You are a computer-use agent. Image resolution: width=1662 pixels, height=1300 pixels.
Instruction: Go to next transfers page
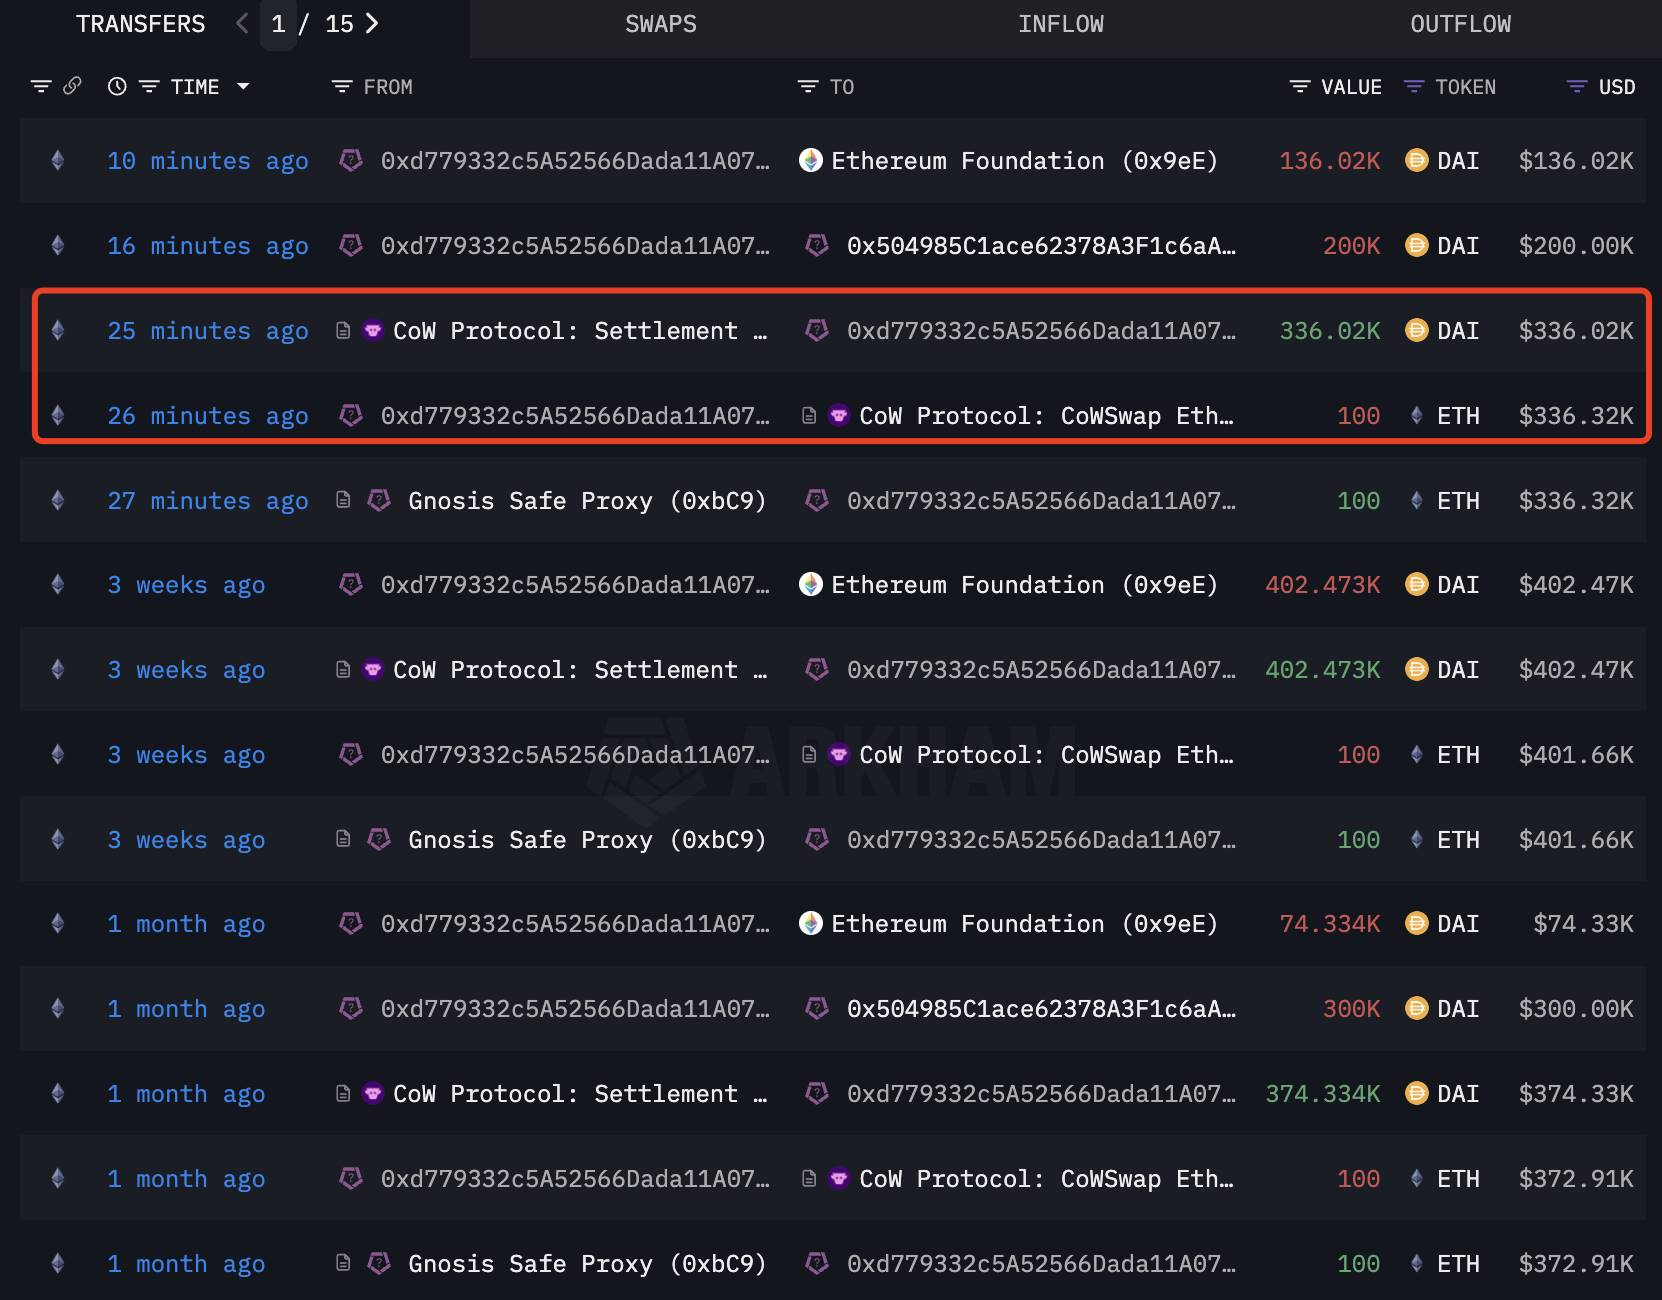372,23
